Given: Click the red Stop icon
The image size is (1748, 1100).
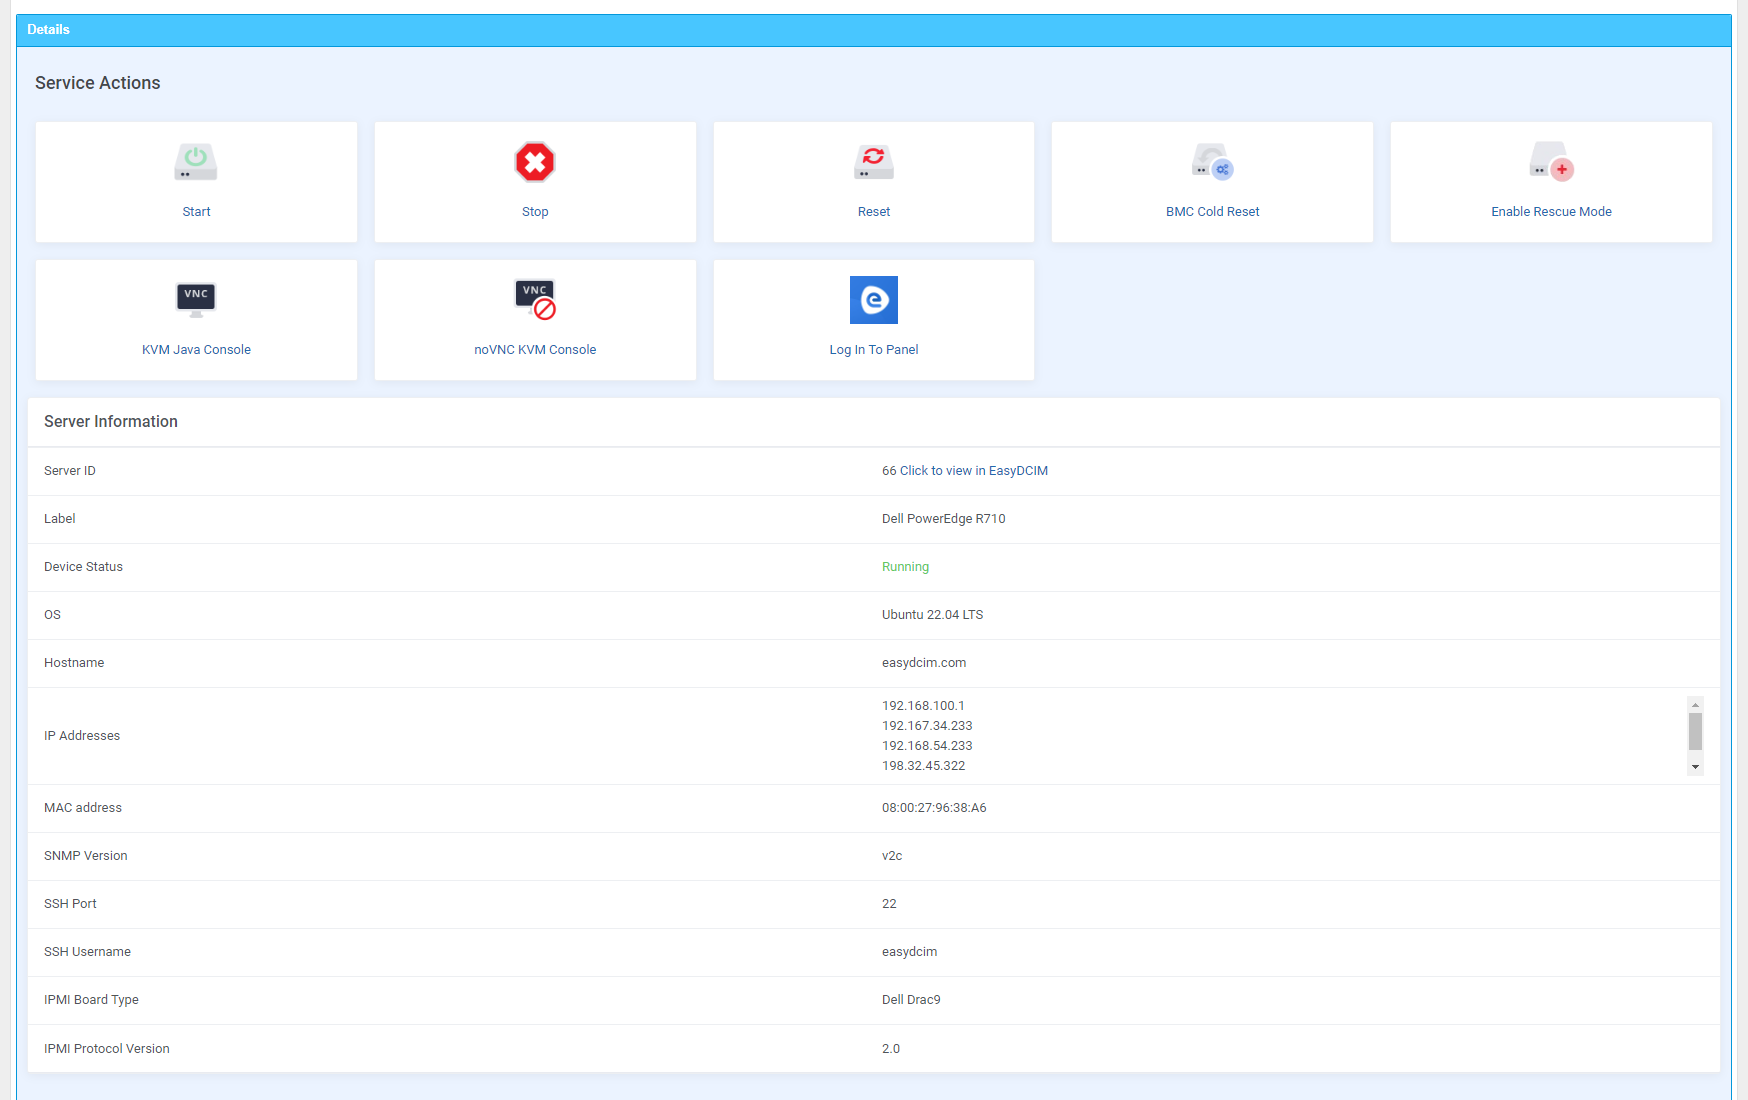Looking at the screenshot, I should (535, 162).
